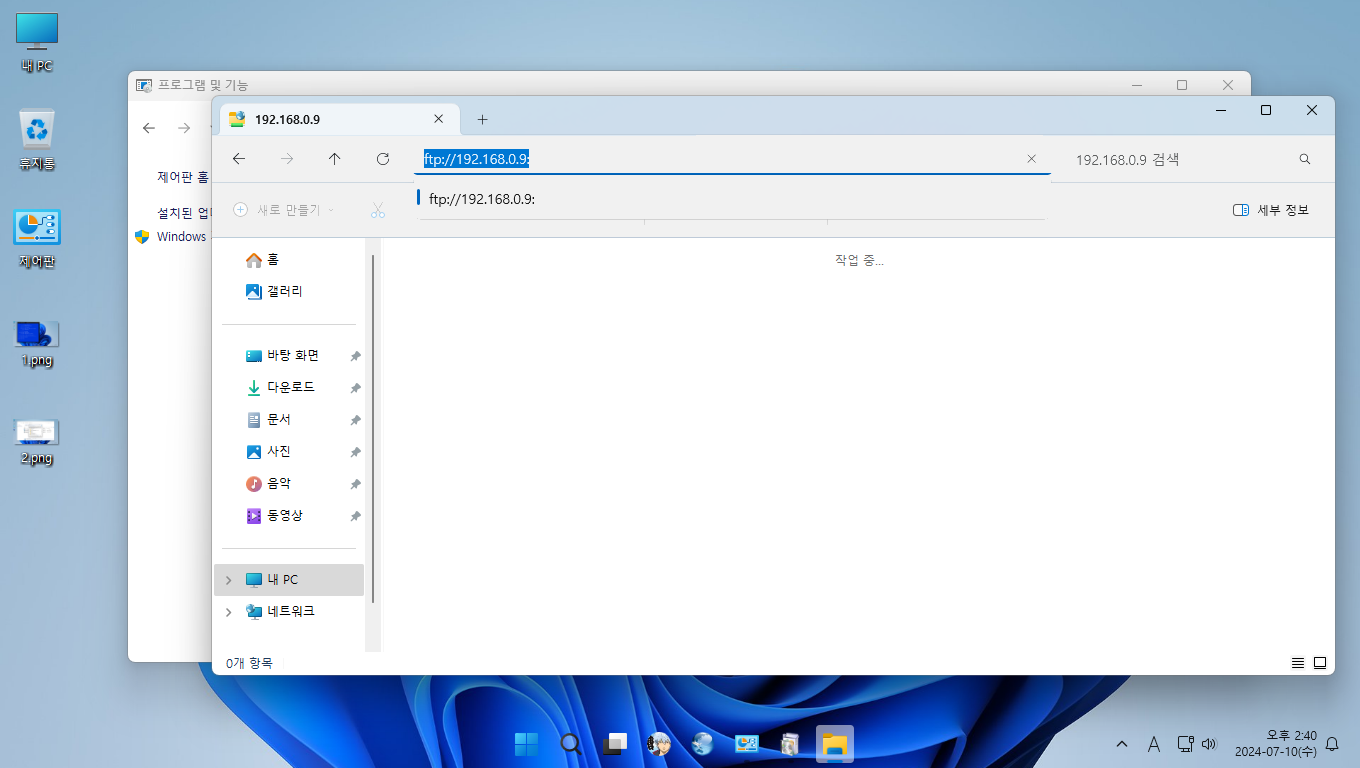The width and height of the screenshot is (1360, 768).
Task: Open the Windows Start menu
Action: [x=526, y=744]
